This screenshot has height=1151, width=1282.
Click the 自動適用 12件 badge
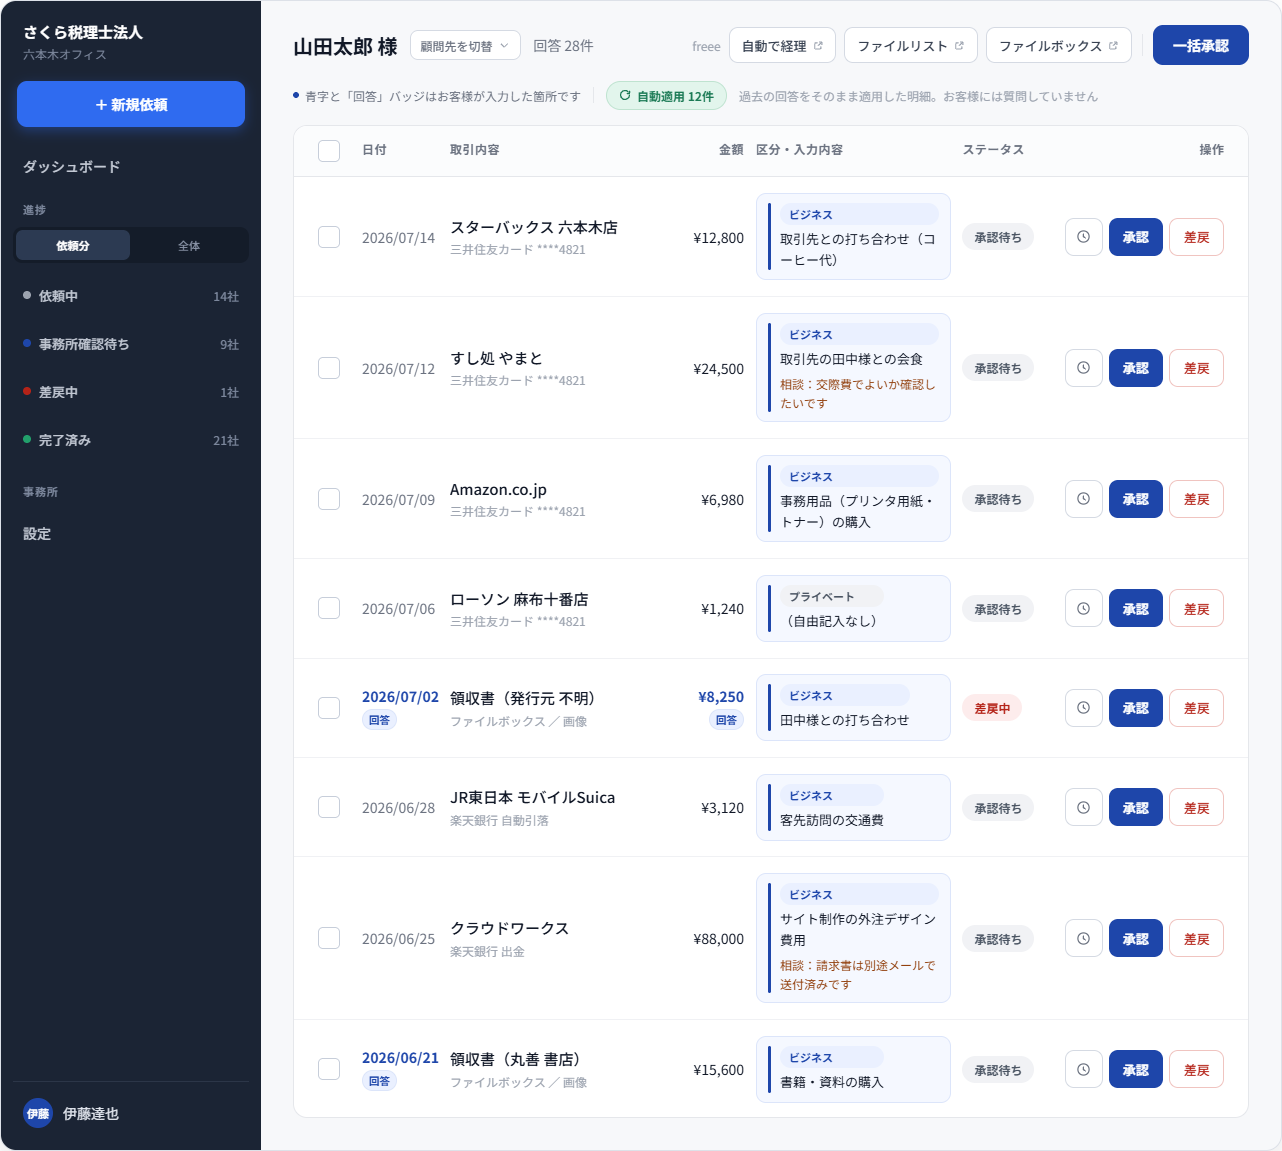pyautogui.click(x=666, y=96)
